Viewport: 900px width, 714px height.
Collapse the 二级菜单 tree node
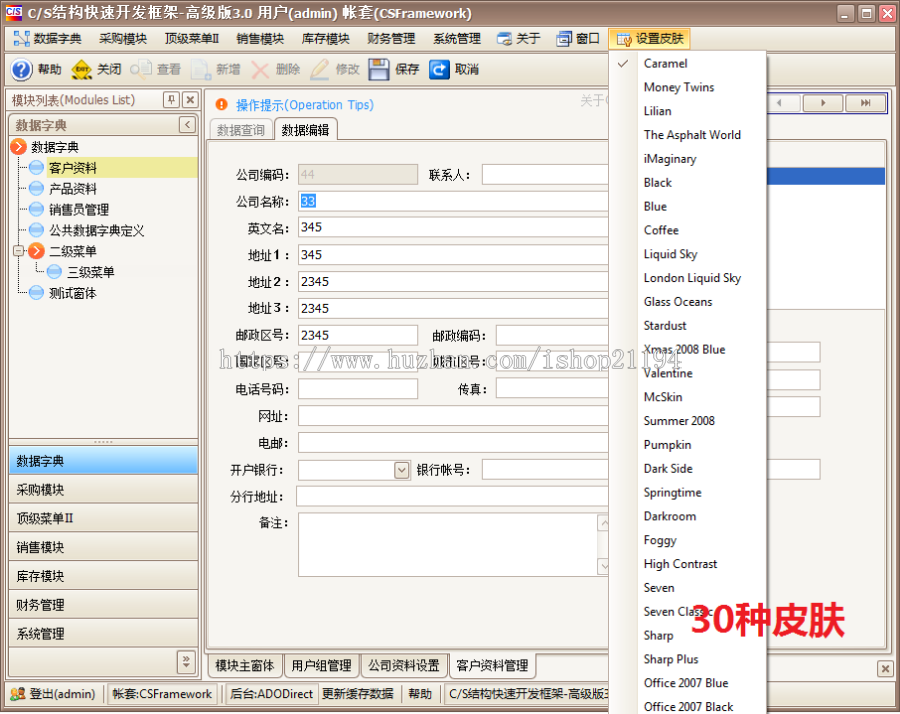pos(17,251)
